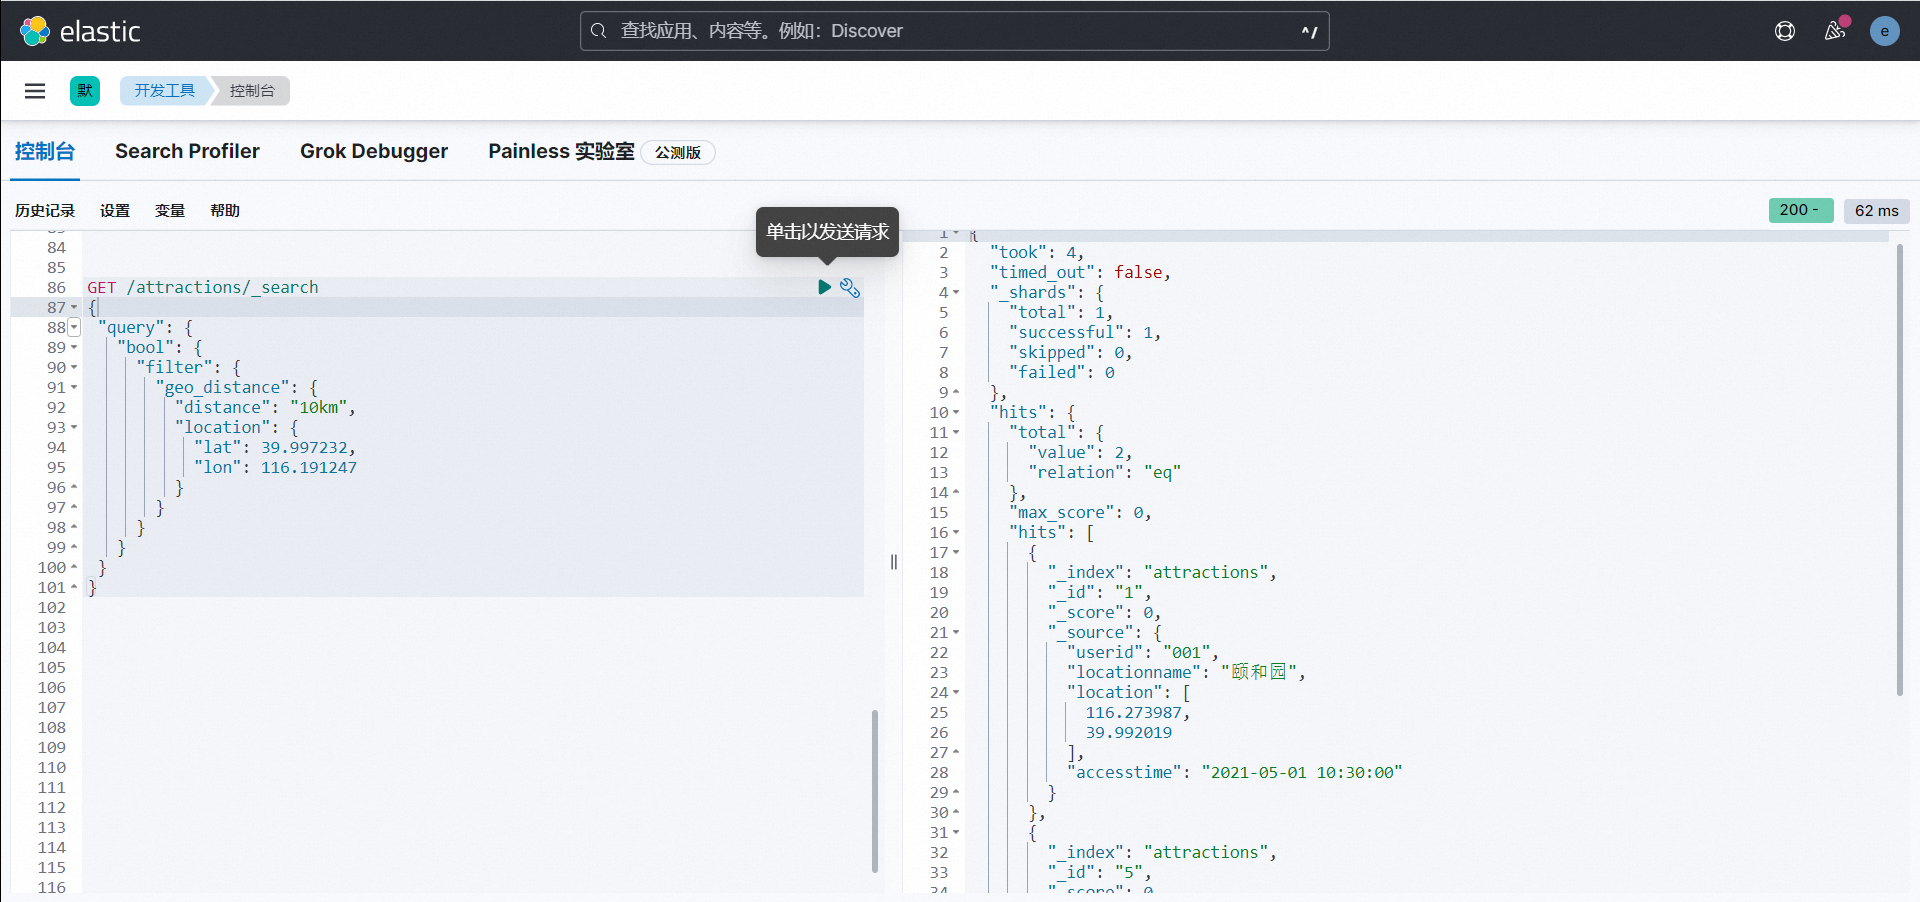
Task: Collapse hits array fold at response line 16
Action: point(956,533)
